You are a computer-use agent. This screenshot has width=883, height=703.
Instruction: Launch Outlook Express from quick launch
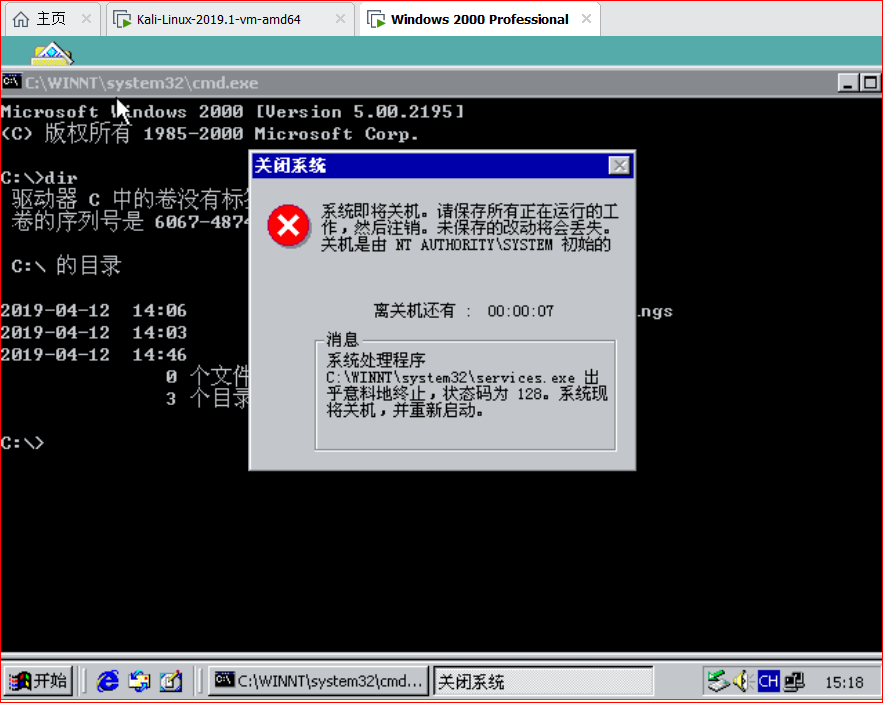tap(139, 681)
